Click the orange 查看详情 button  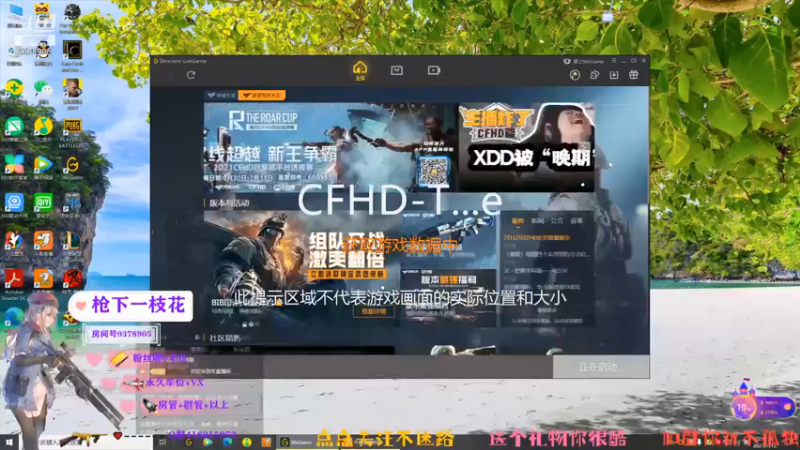click(x=373, y=311)
